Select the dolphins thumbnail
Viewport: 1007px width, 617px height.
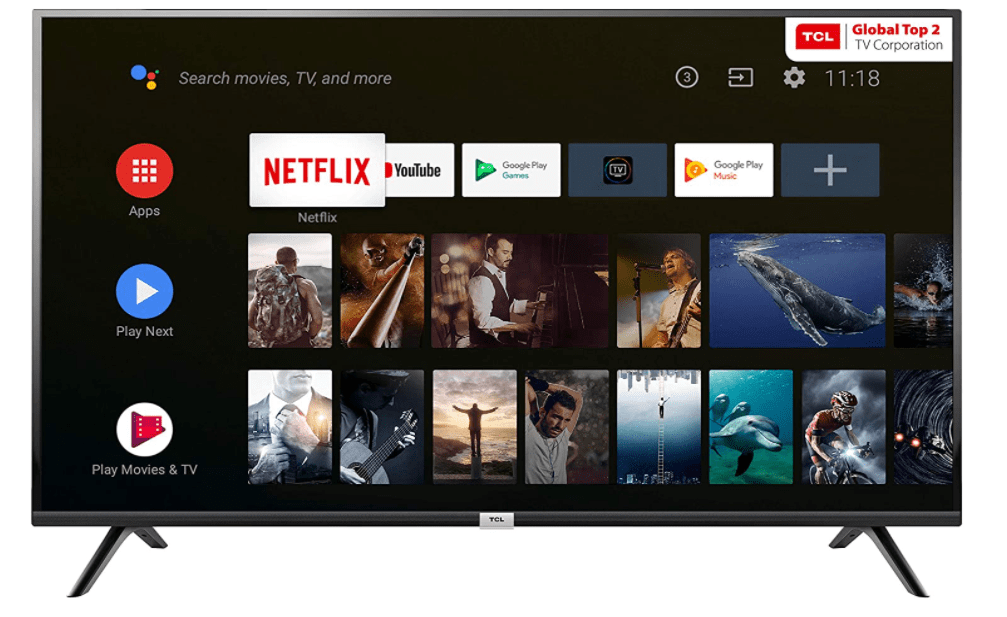(751, 427)
